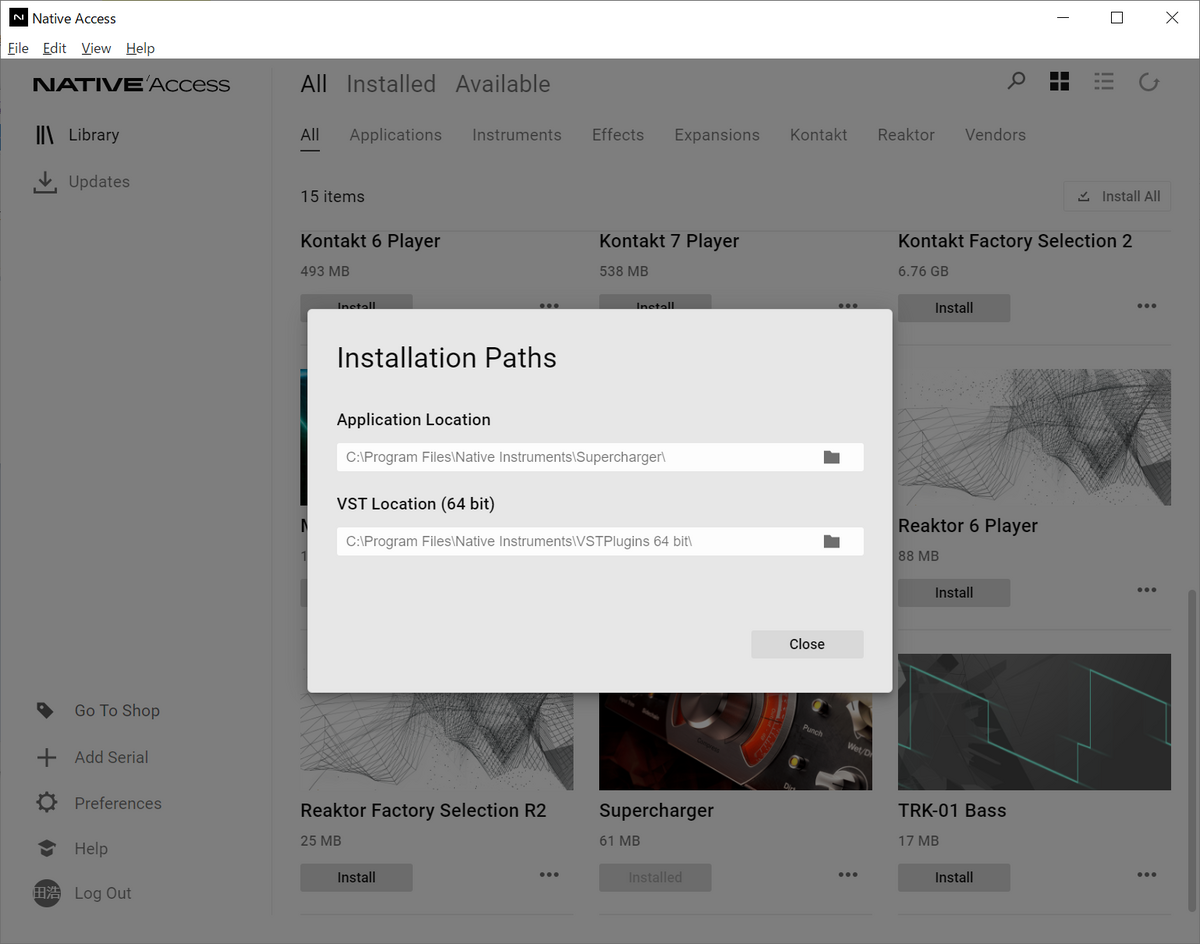The image size is (1200, 944).
Task: Select the top-level All view
Action: coord(314,84)
